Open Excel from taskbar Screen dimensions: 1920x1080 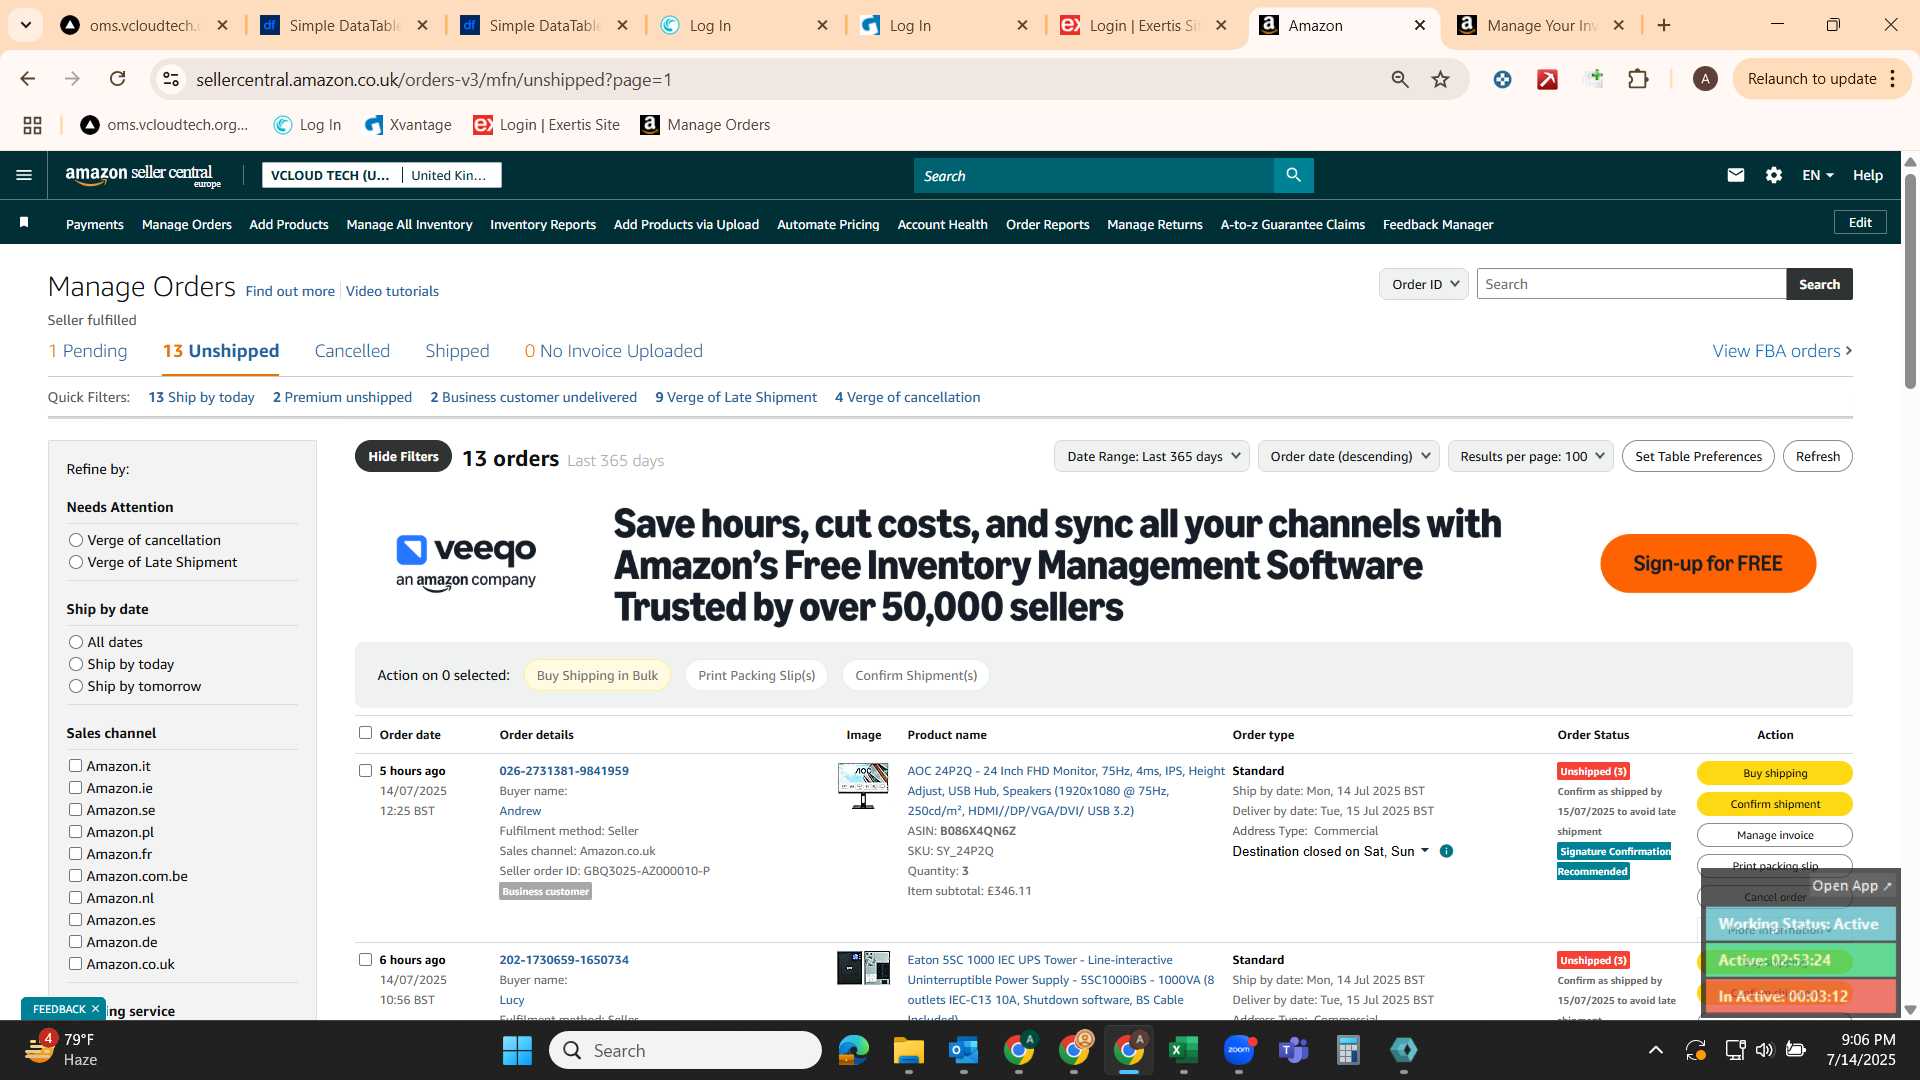point(1183,1050)
